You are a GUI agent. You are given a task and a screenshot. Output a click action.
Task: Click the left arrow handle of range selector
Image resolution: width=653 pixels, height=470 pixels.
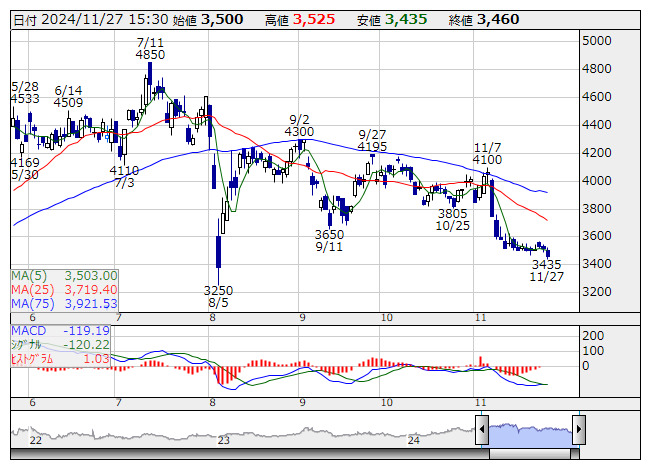[x=482, y=429]
